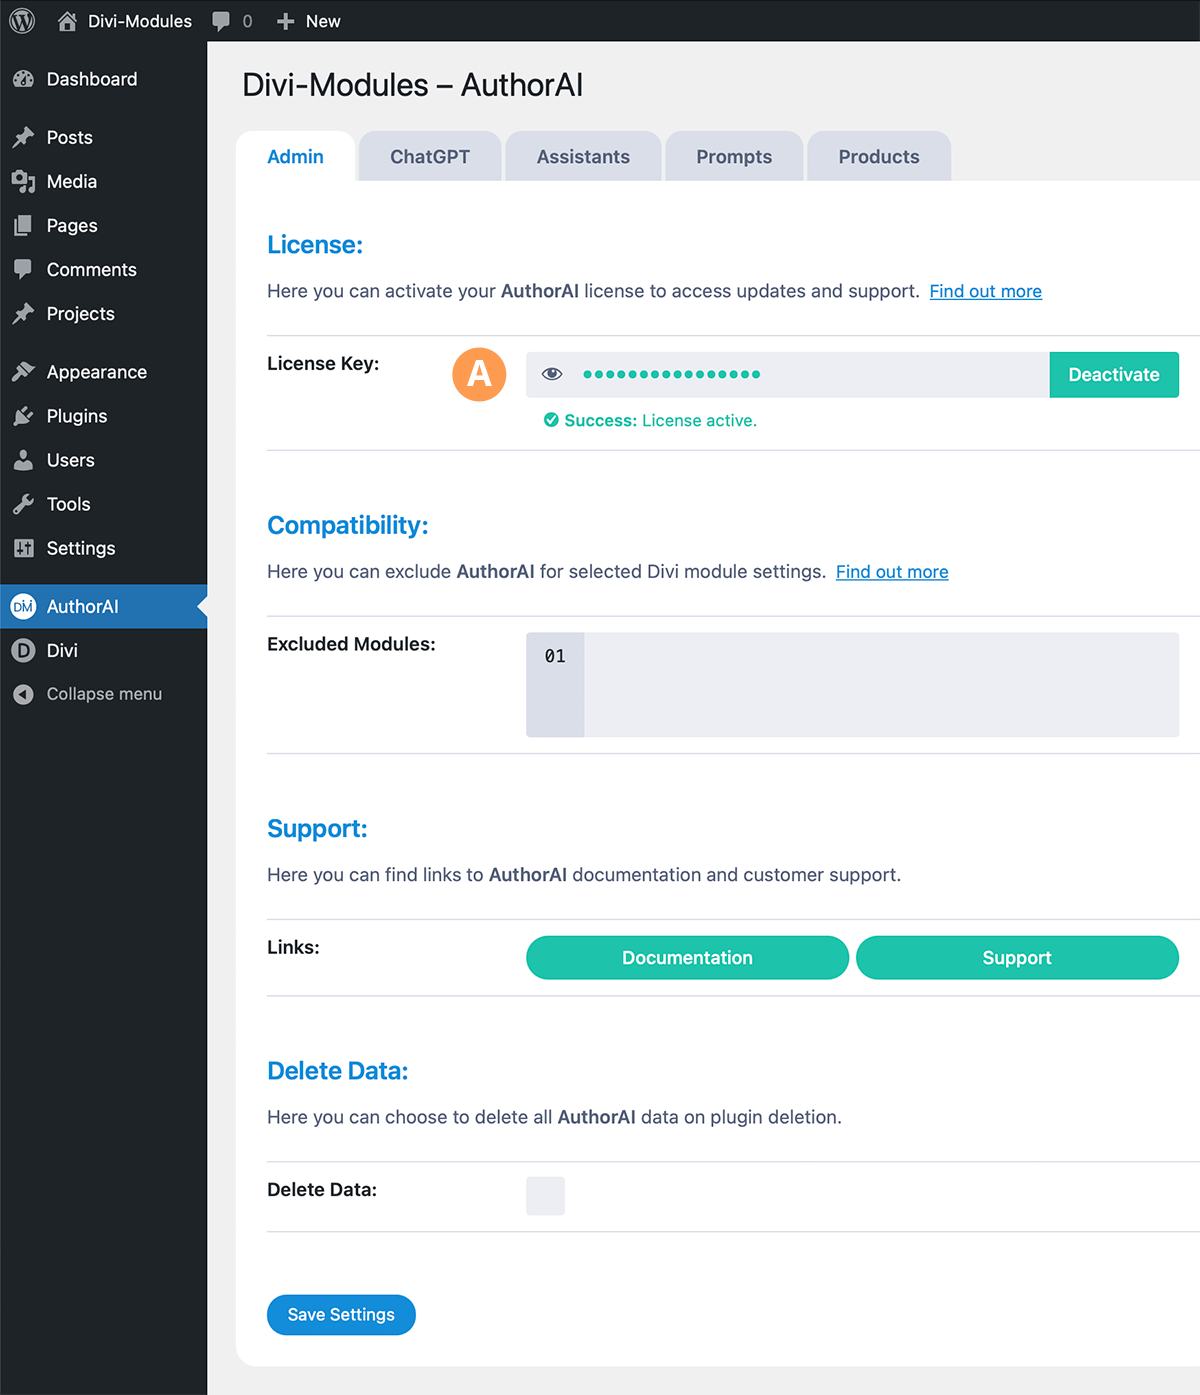
Task: Switch to the Admin tab
Action: coord(295,157)
